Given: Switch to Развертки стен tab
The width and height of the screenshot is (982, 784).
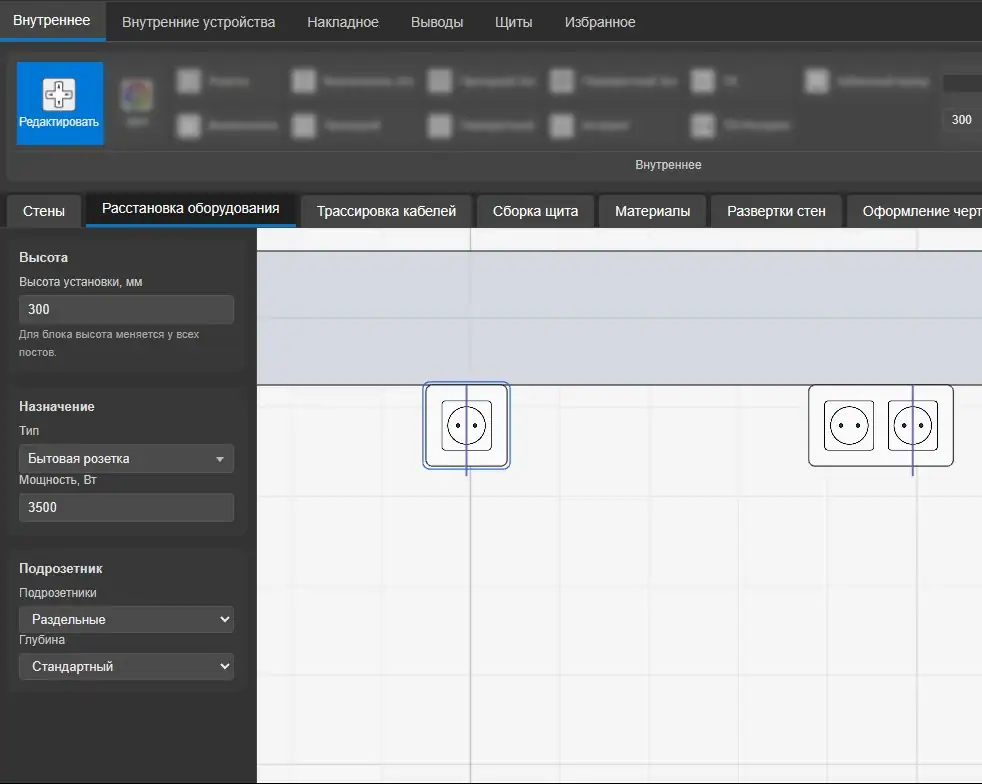Looking at the screenshot, I should pos(776,211).
